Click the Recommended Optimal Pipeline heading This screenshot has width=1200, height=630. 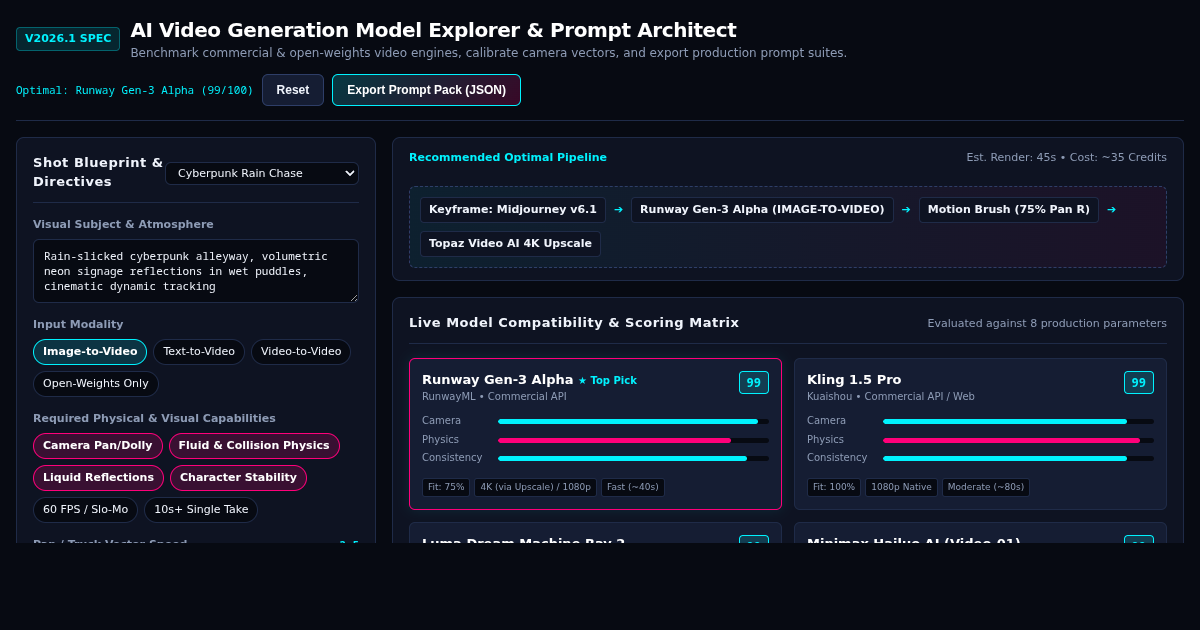(508, 158)
